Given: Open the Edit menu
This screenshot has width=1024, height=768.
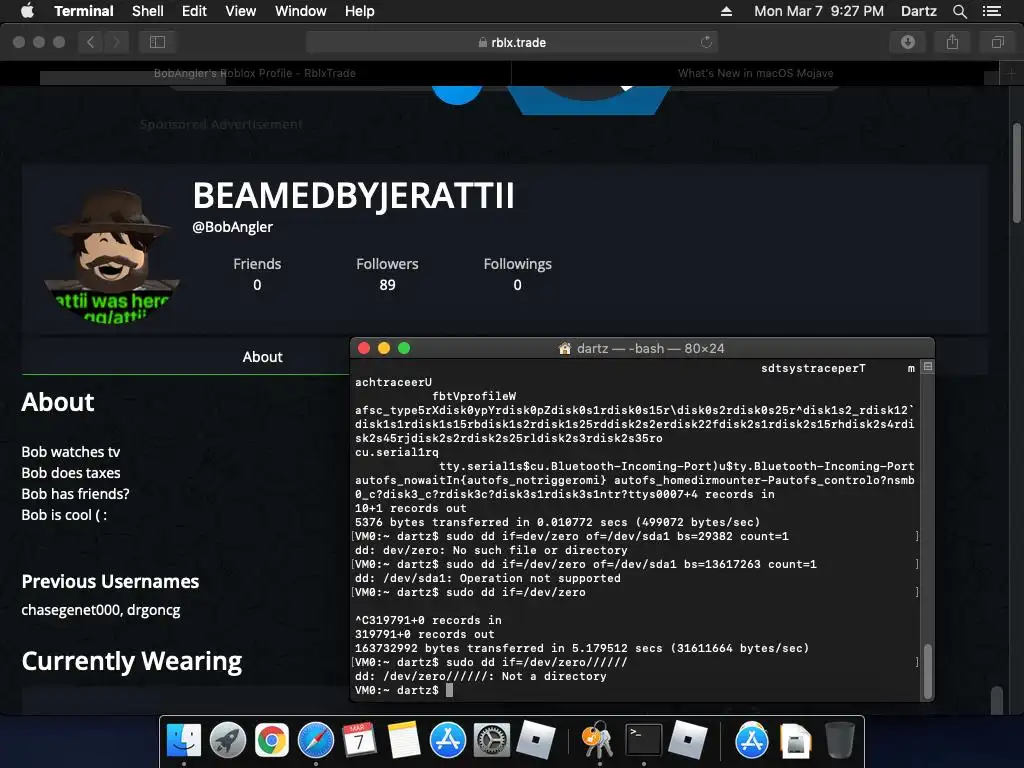Looking at the screenshot, I should (194, 11).
